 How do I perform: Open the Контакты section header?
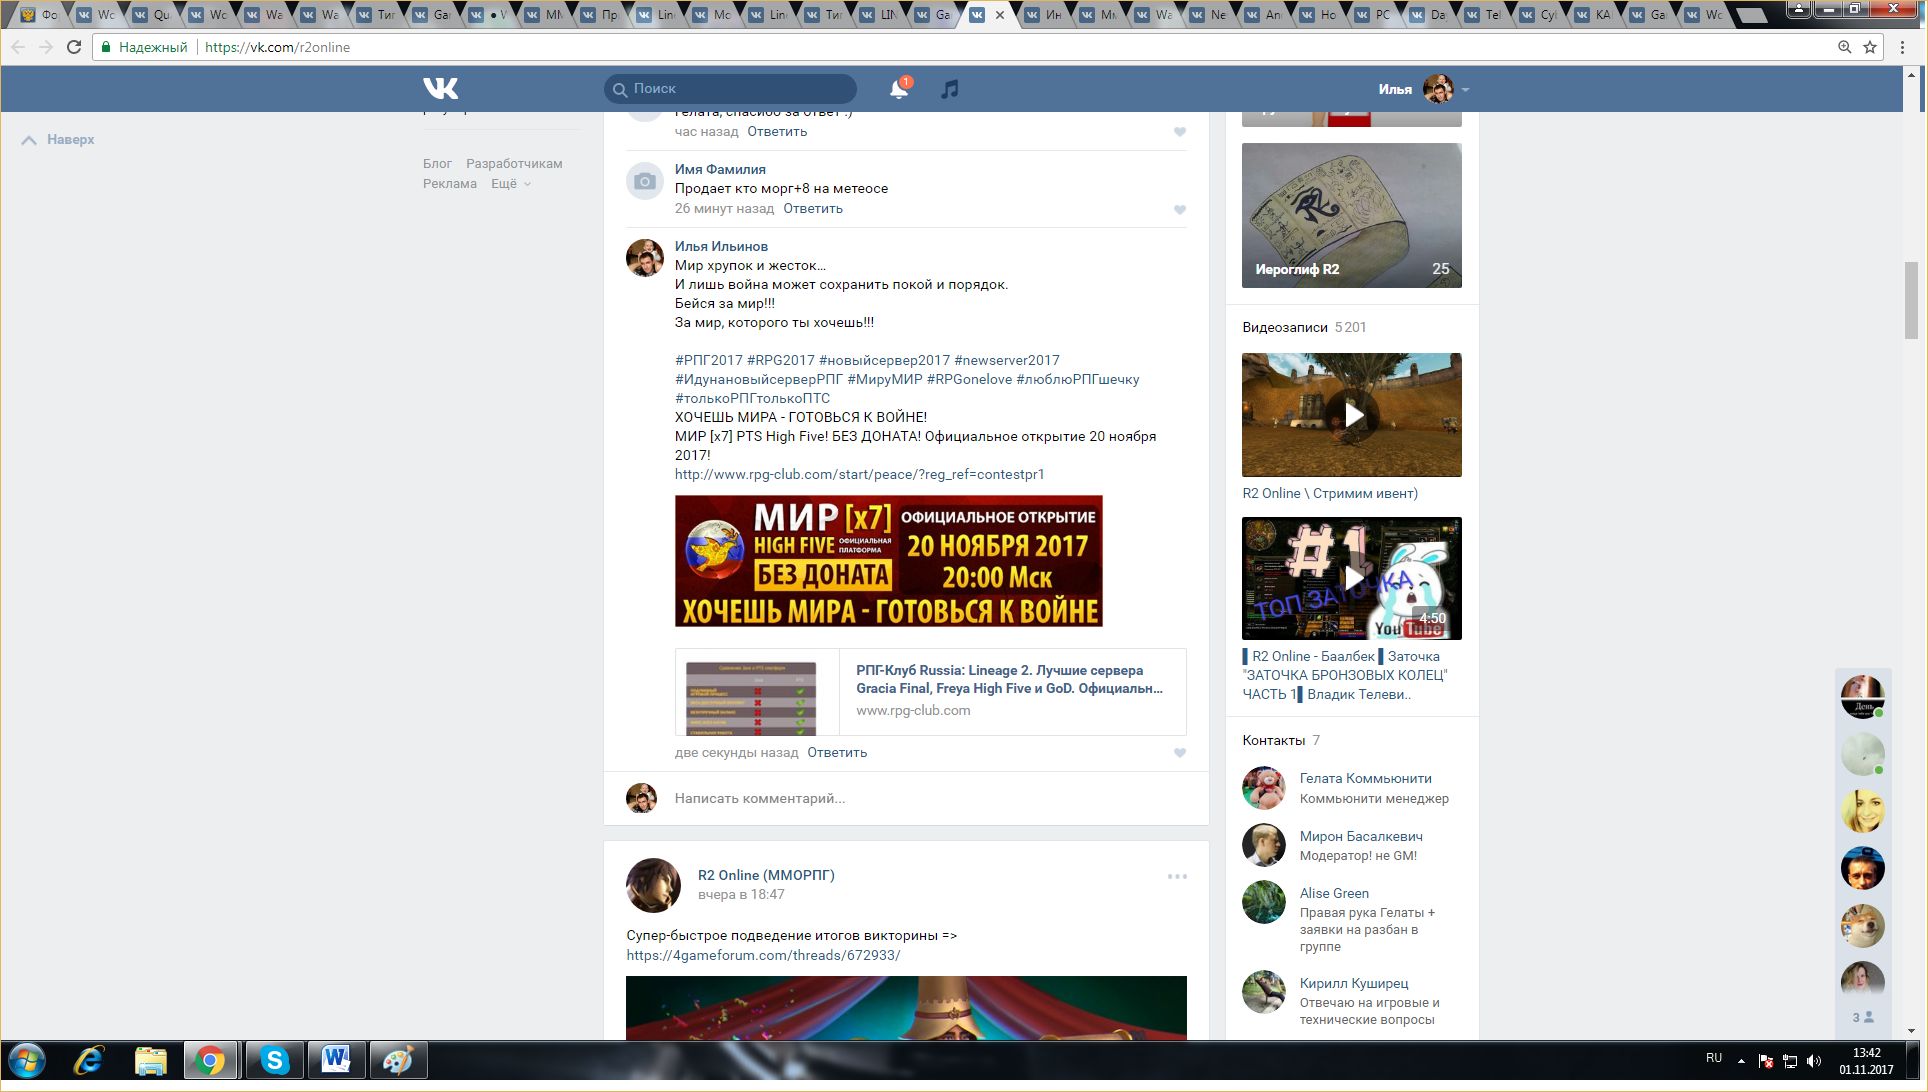pyautogui.click(x=1273, y=740)
